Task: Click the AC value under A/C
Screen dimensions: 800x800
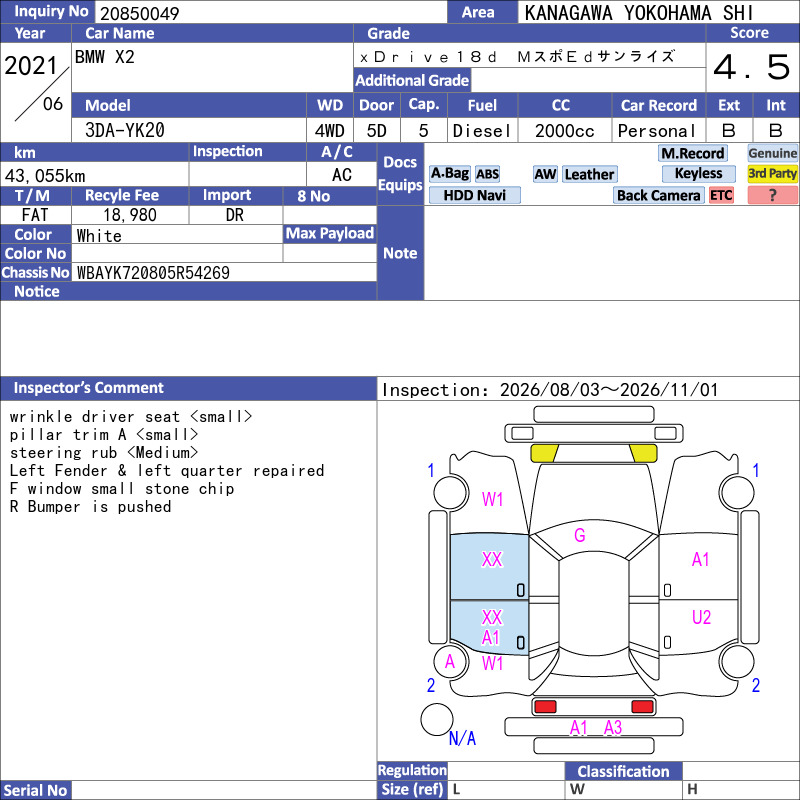Action: [x=341, y=175]
